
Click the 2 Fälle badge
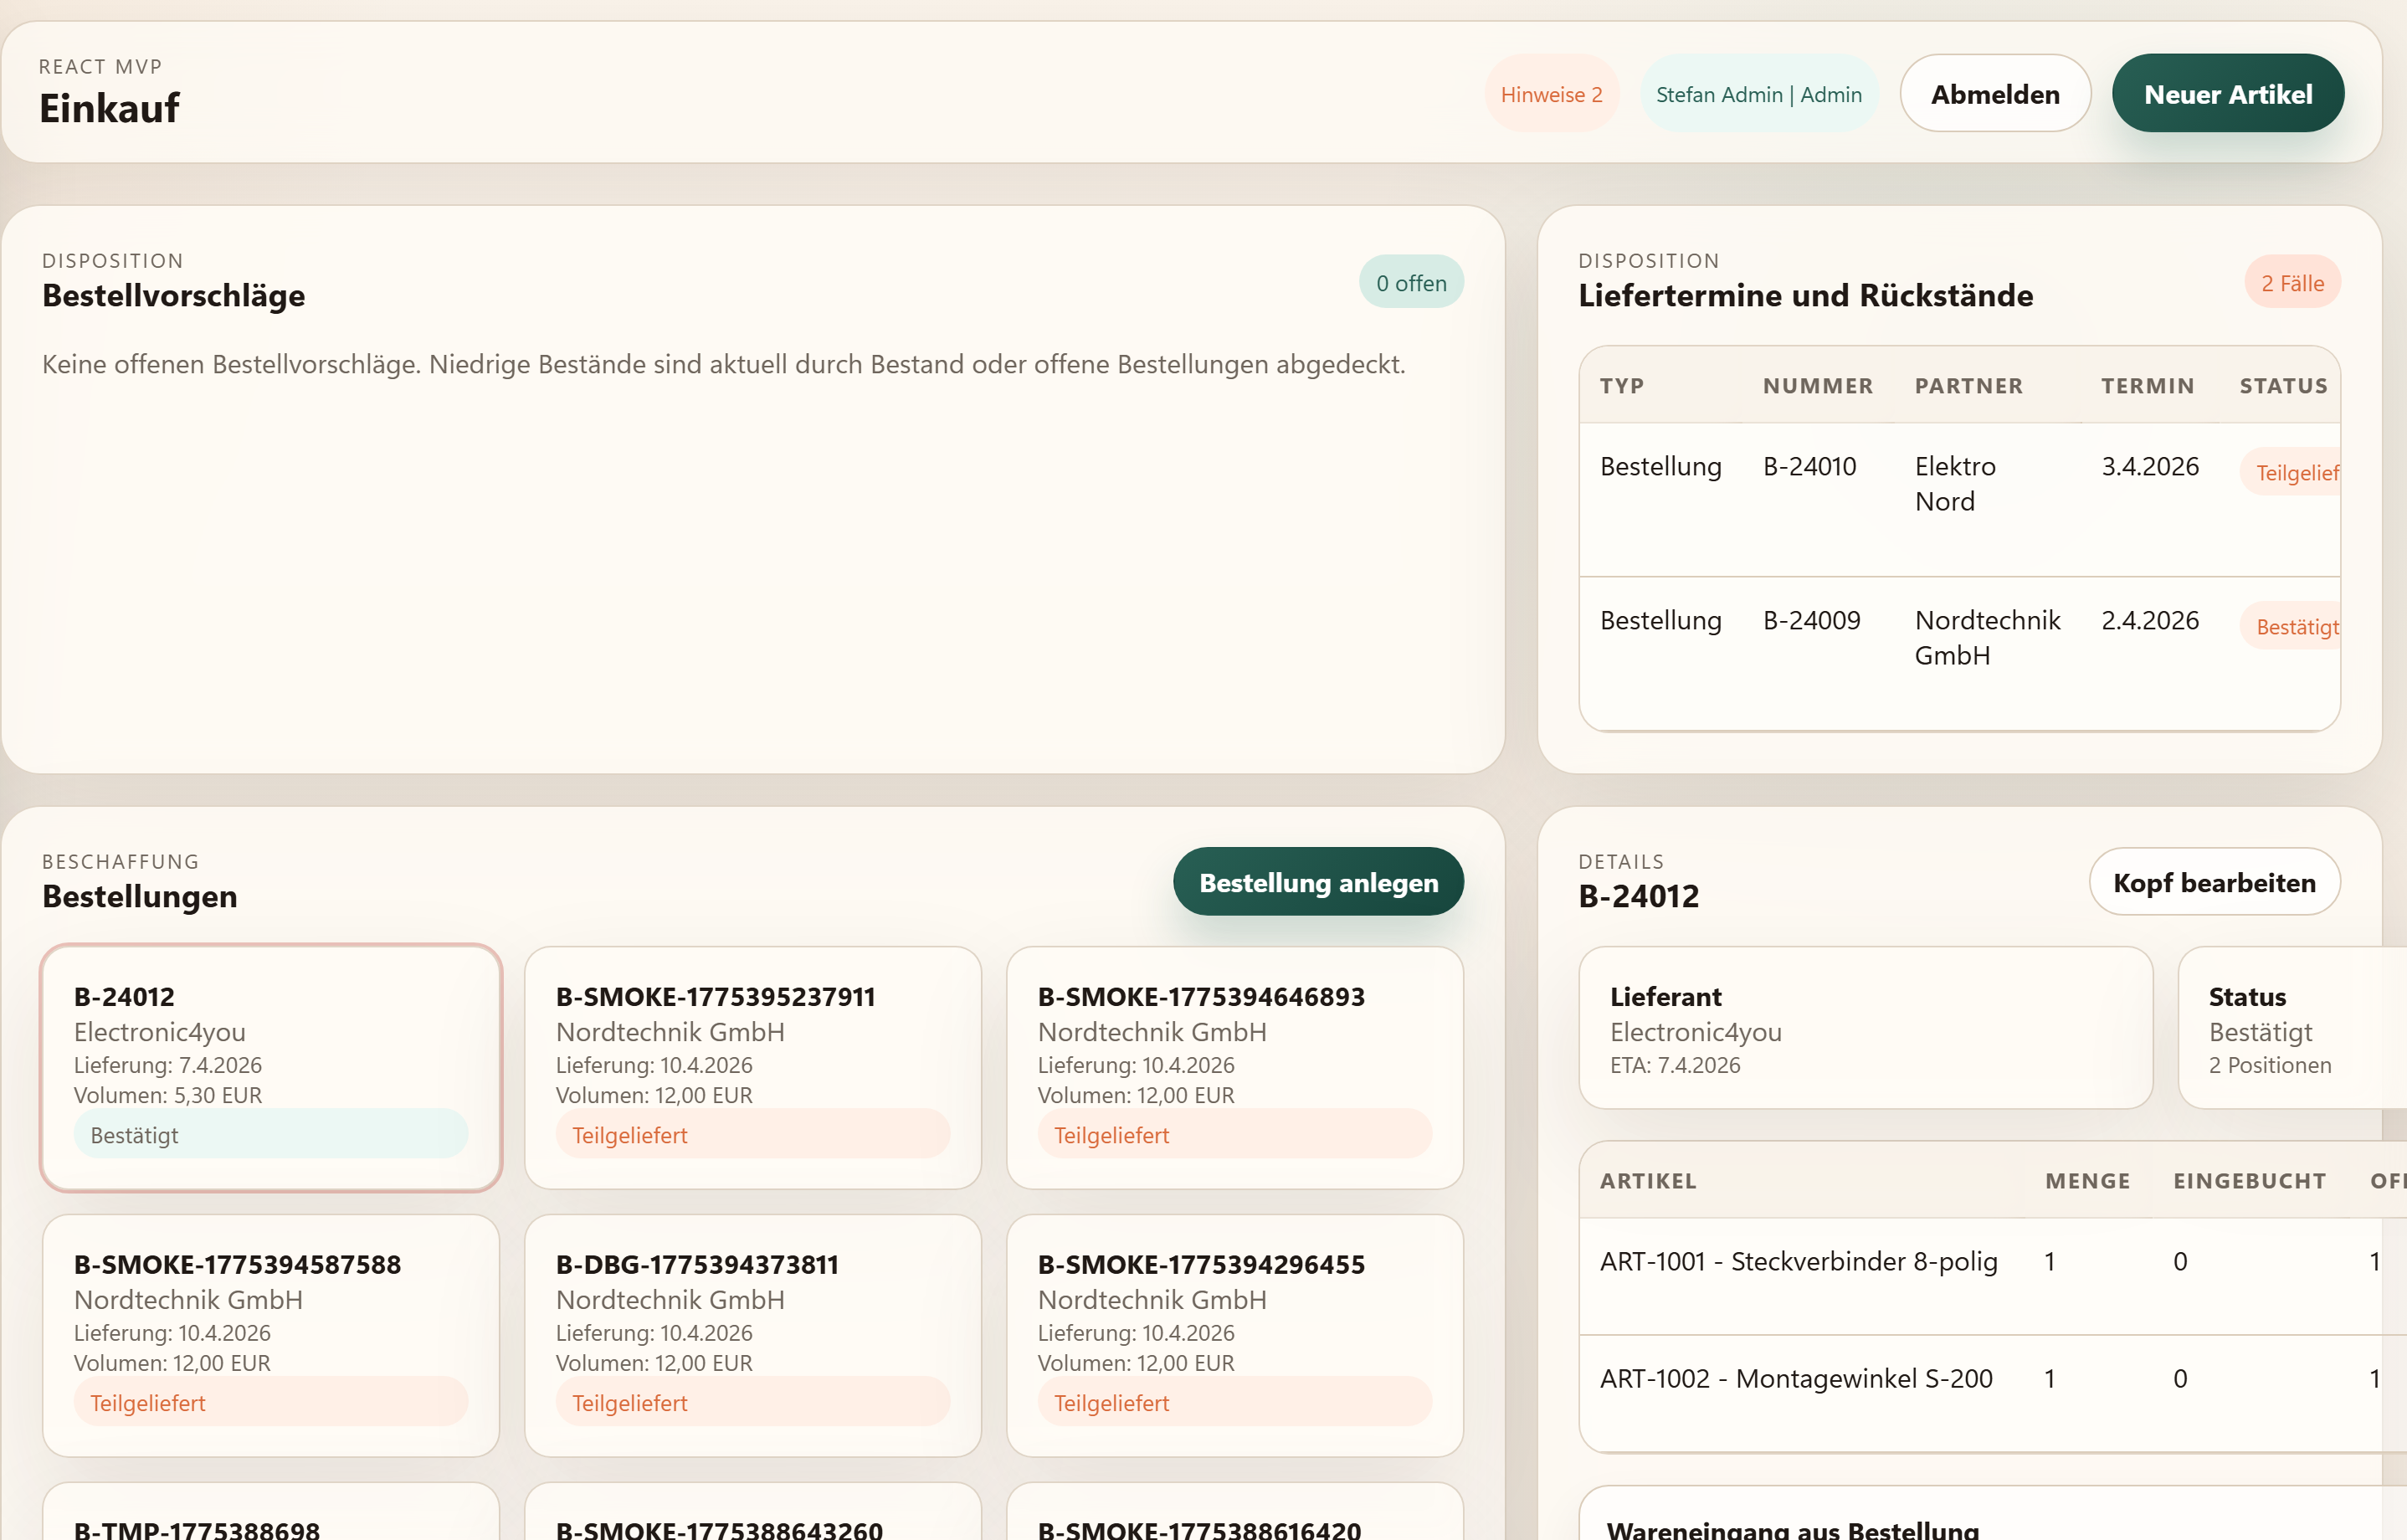pos(2291,283)
